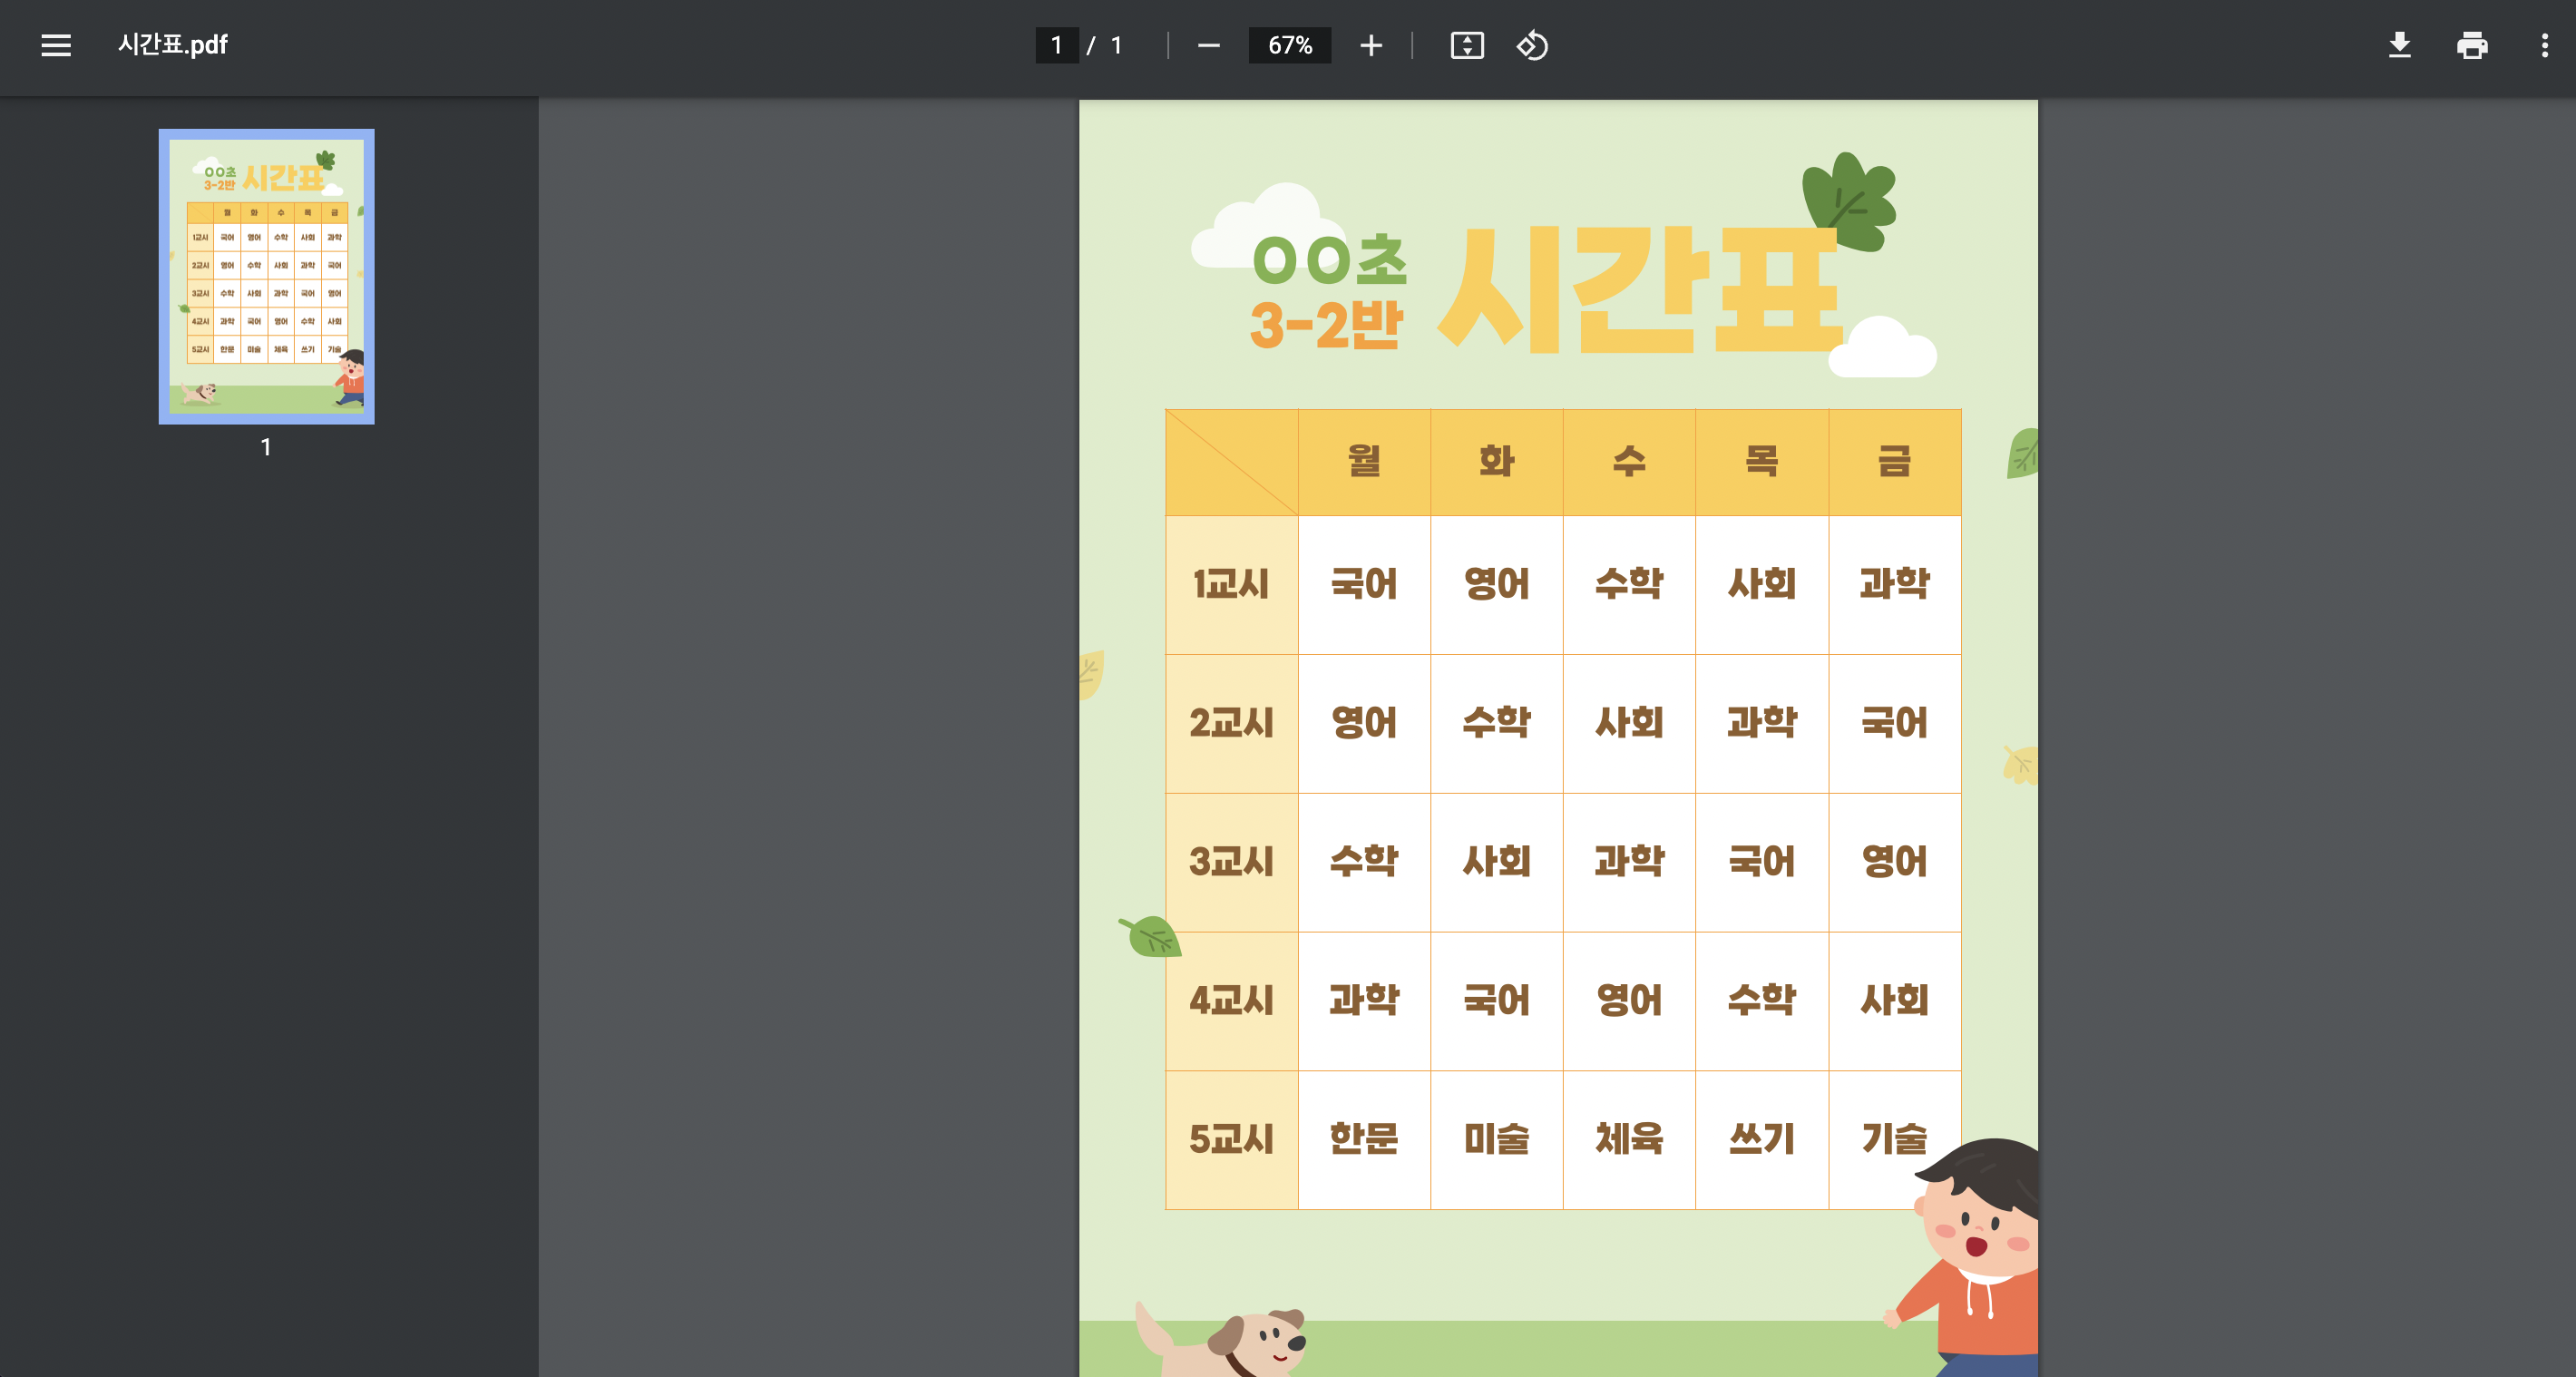Download the PDF file
The height and width of the screenshot is (1377, 2576).
point(2399,45)
